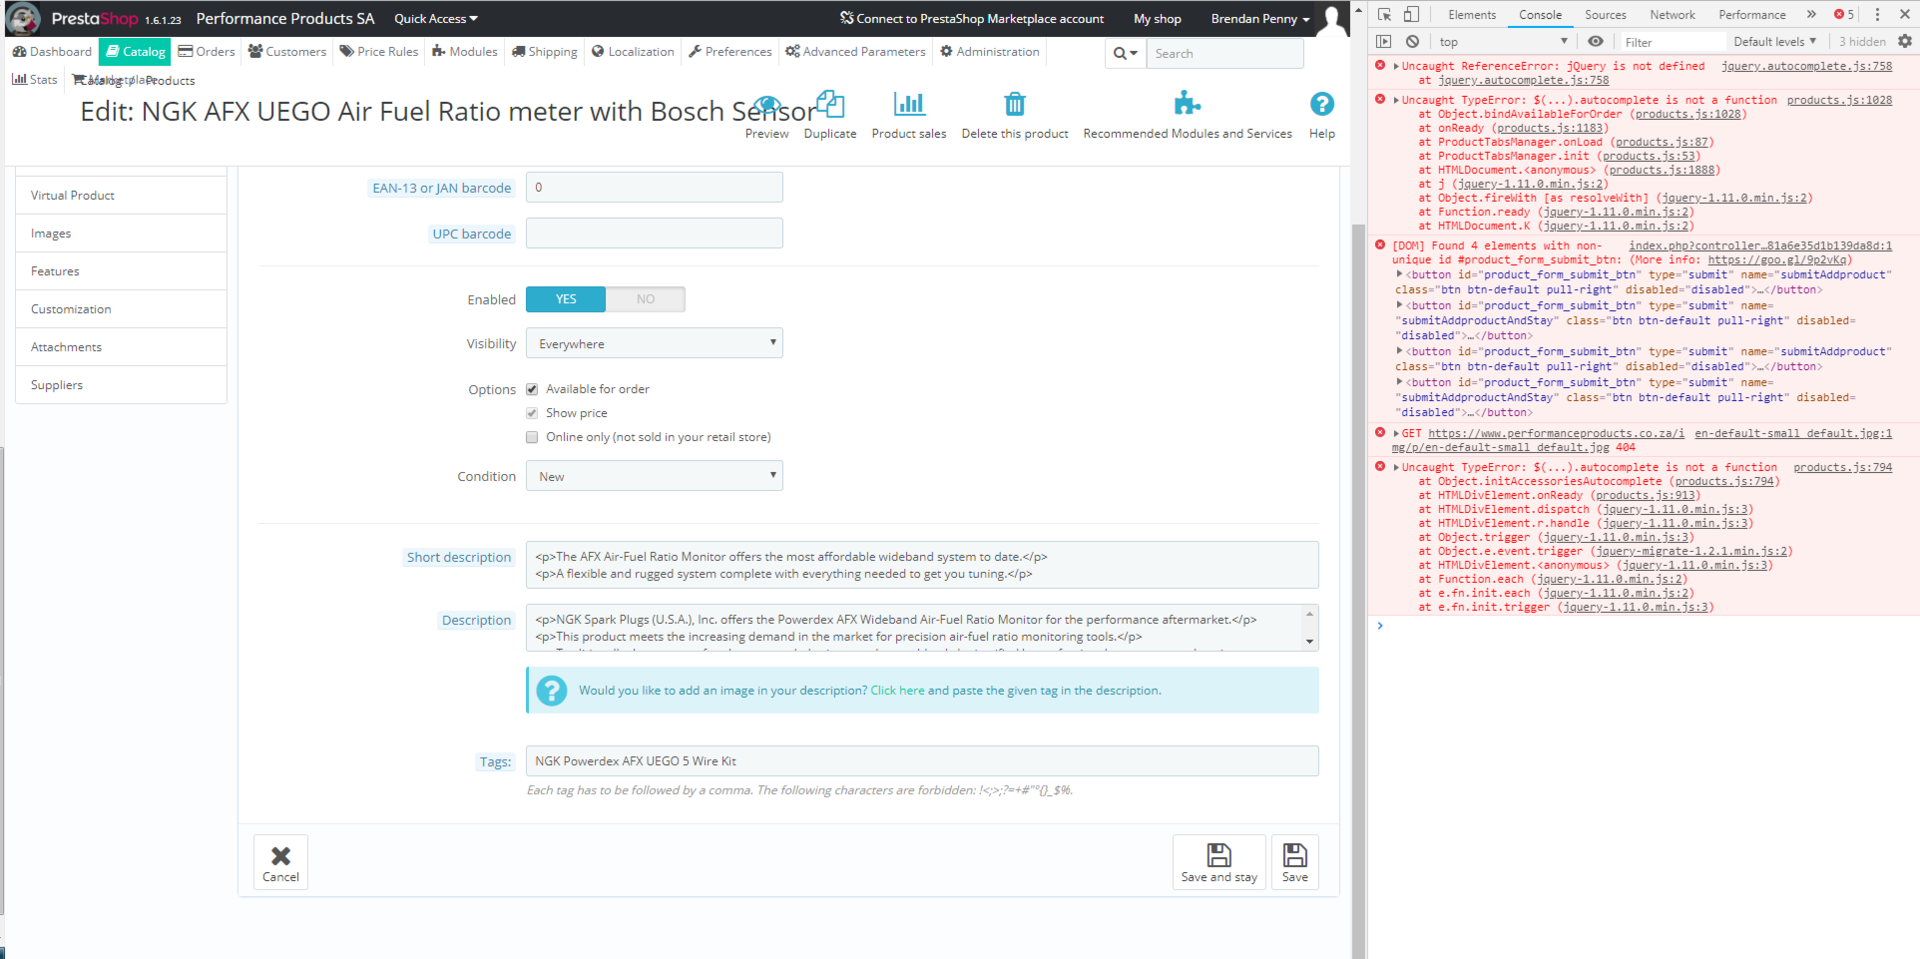This screenshot has height=959, width=1920.
Task: Click the DevTools error count badge
Action: [x=1844, y=14]
